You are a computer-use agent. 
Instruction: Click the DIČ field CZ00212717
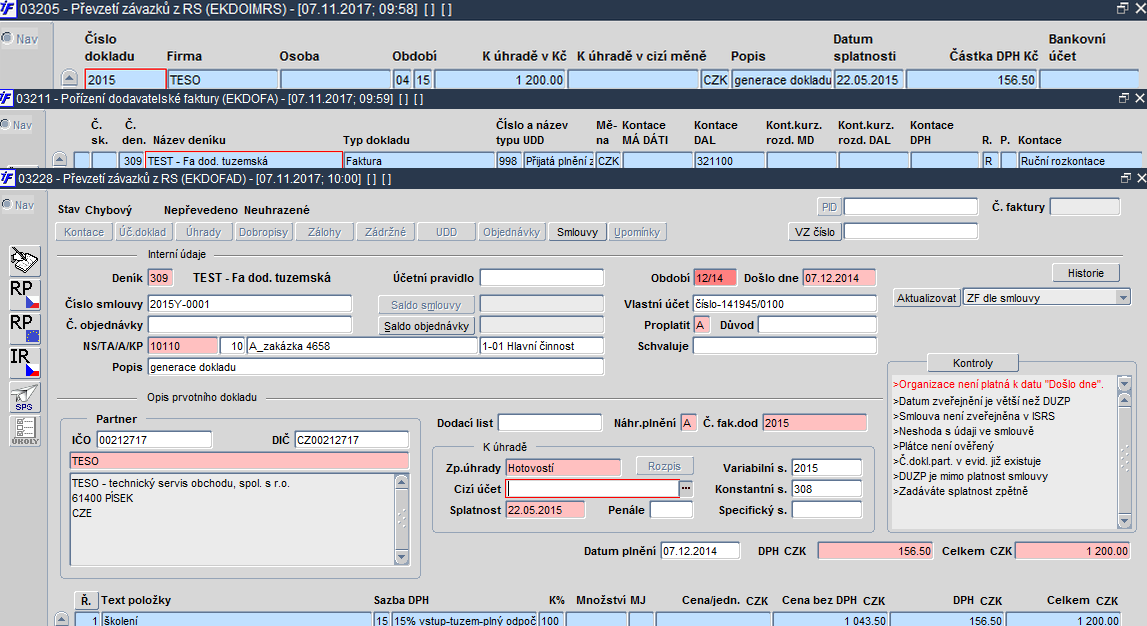352,440
